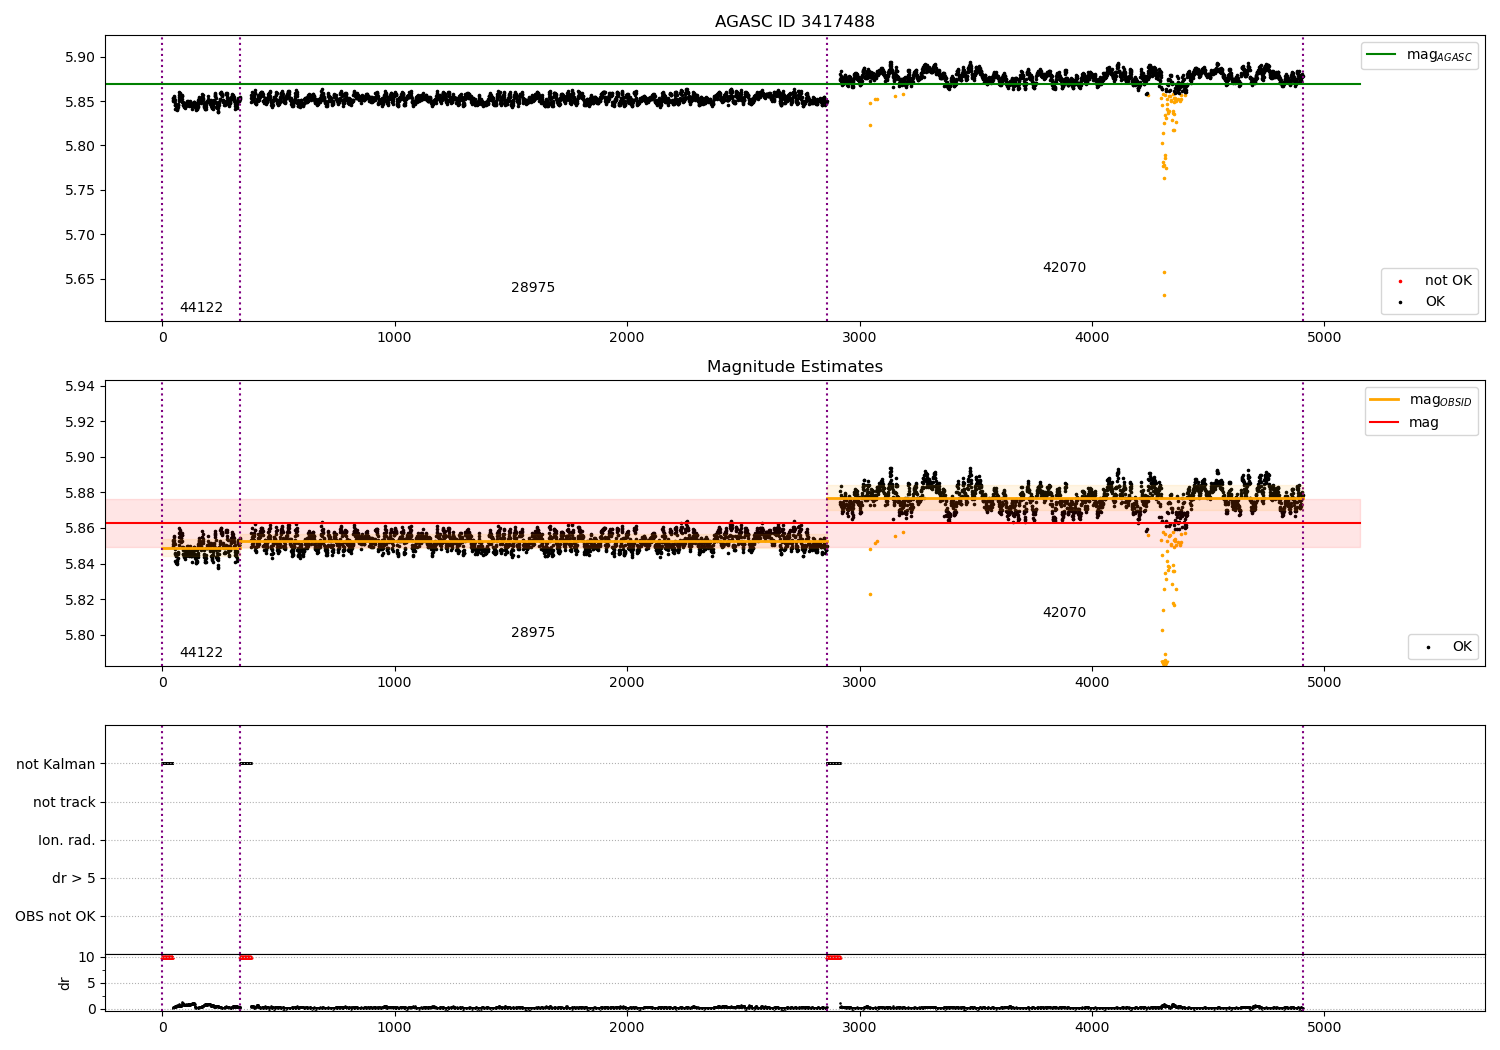The width and height of the screenshot is (1500, 1050).
Task: Click the orange mag OBSID legend line
Action: [1385, 400]
